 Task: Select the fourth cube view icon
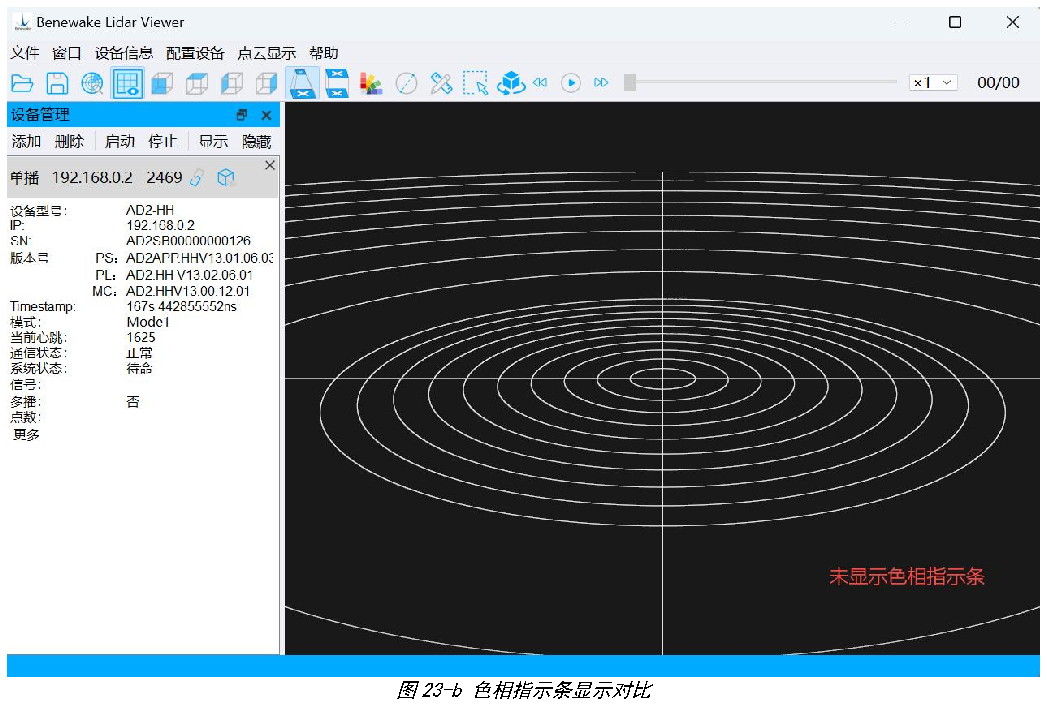tap(266, 83)
